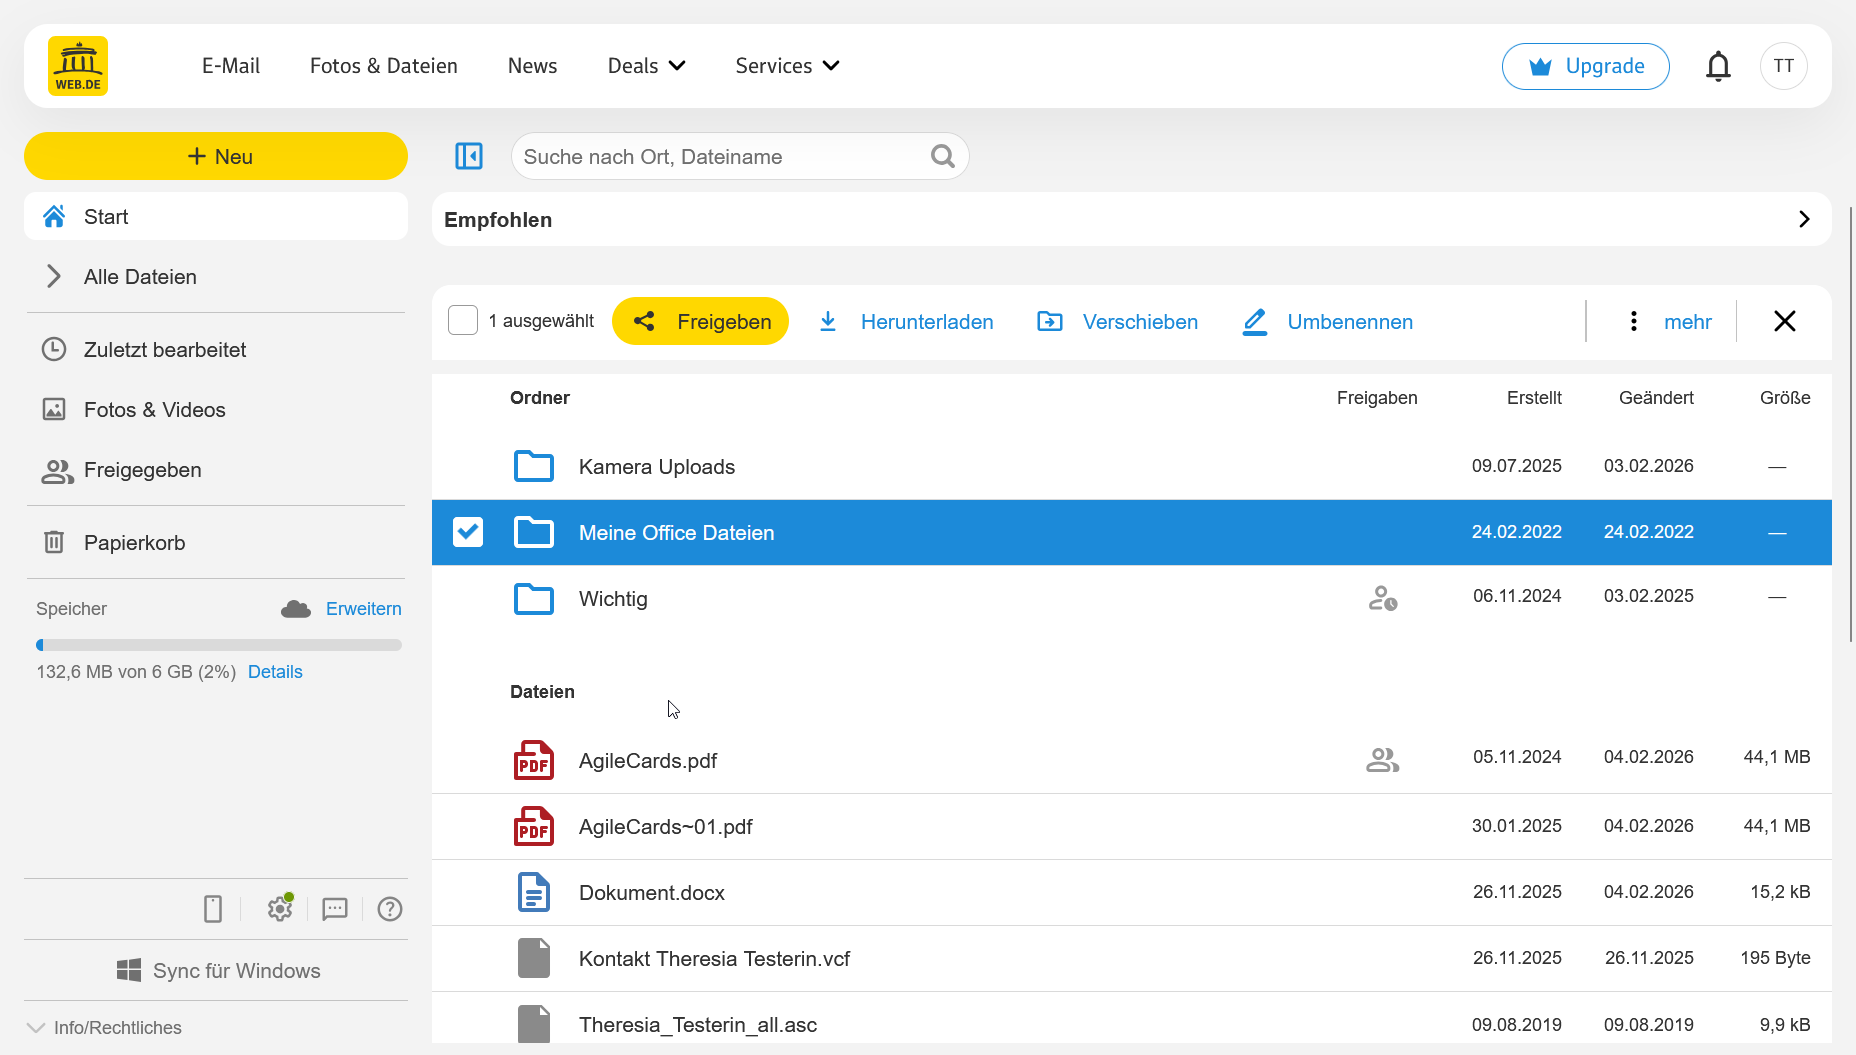Click the search magnifier icon

pos(942,156)
